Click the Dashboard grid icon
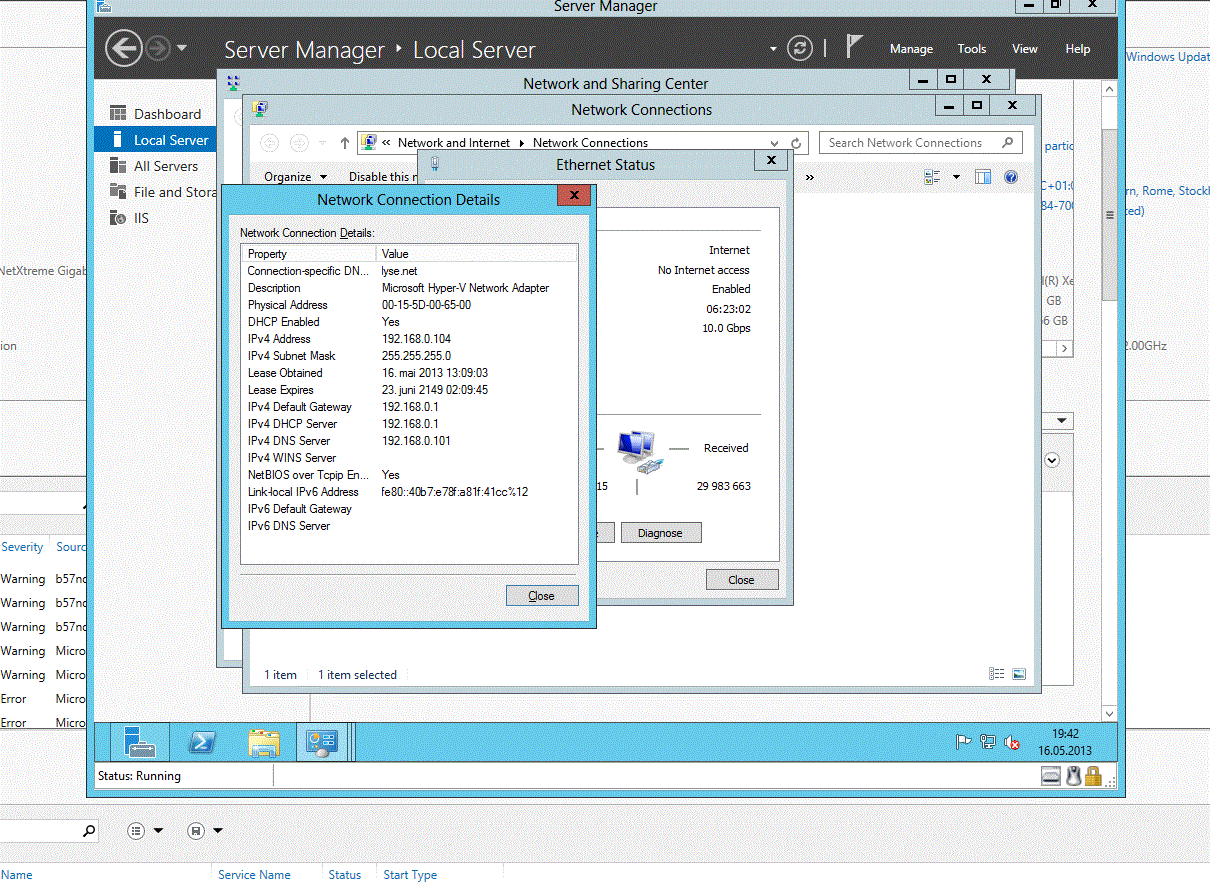This screenshot has width=1210, height=886. coord(118,113)
